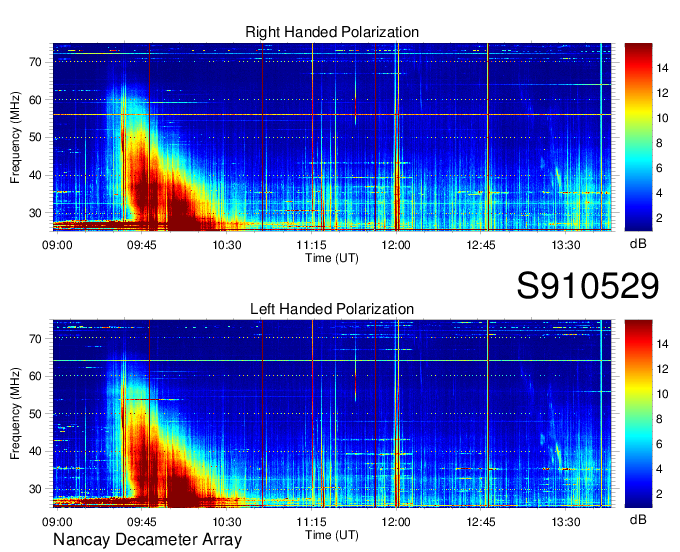Click '12:00' on the upper plot's time axis
This screenshot has width=680, height=552.
click(396, 245)
